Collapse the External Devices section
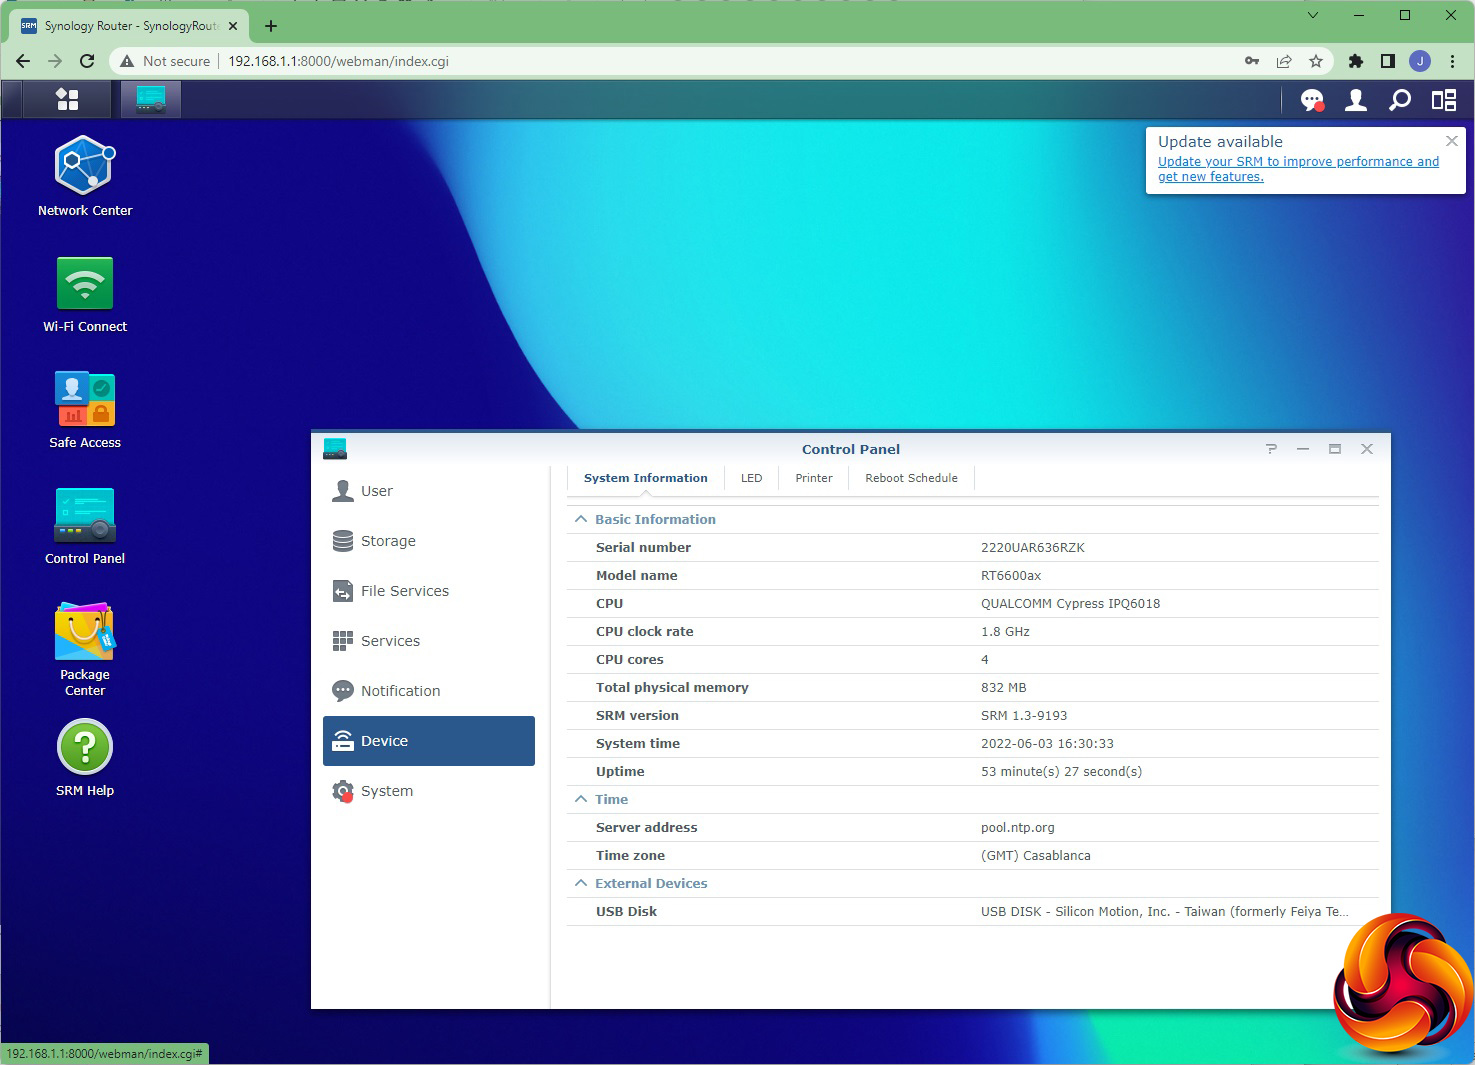 click(x=580, y=883)
